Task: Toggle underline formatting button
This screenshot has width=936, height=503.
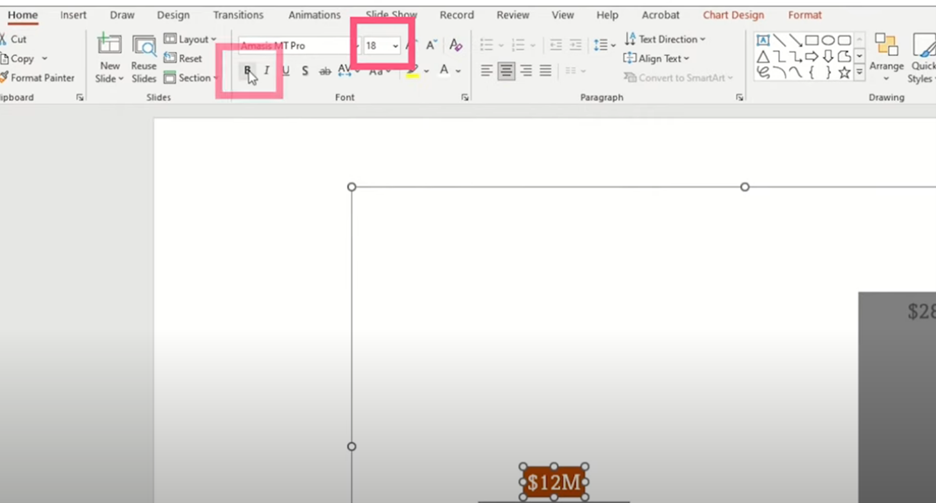Action: pos(285,71)
